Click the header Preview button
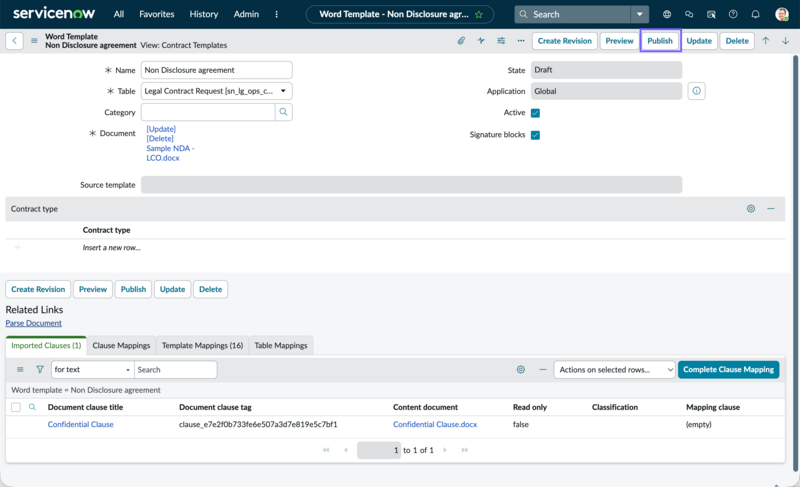Image resolution: width=800 pixels, height=487 pixels. tap(619, 41)
